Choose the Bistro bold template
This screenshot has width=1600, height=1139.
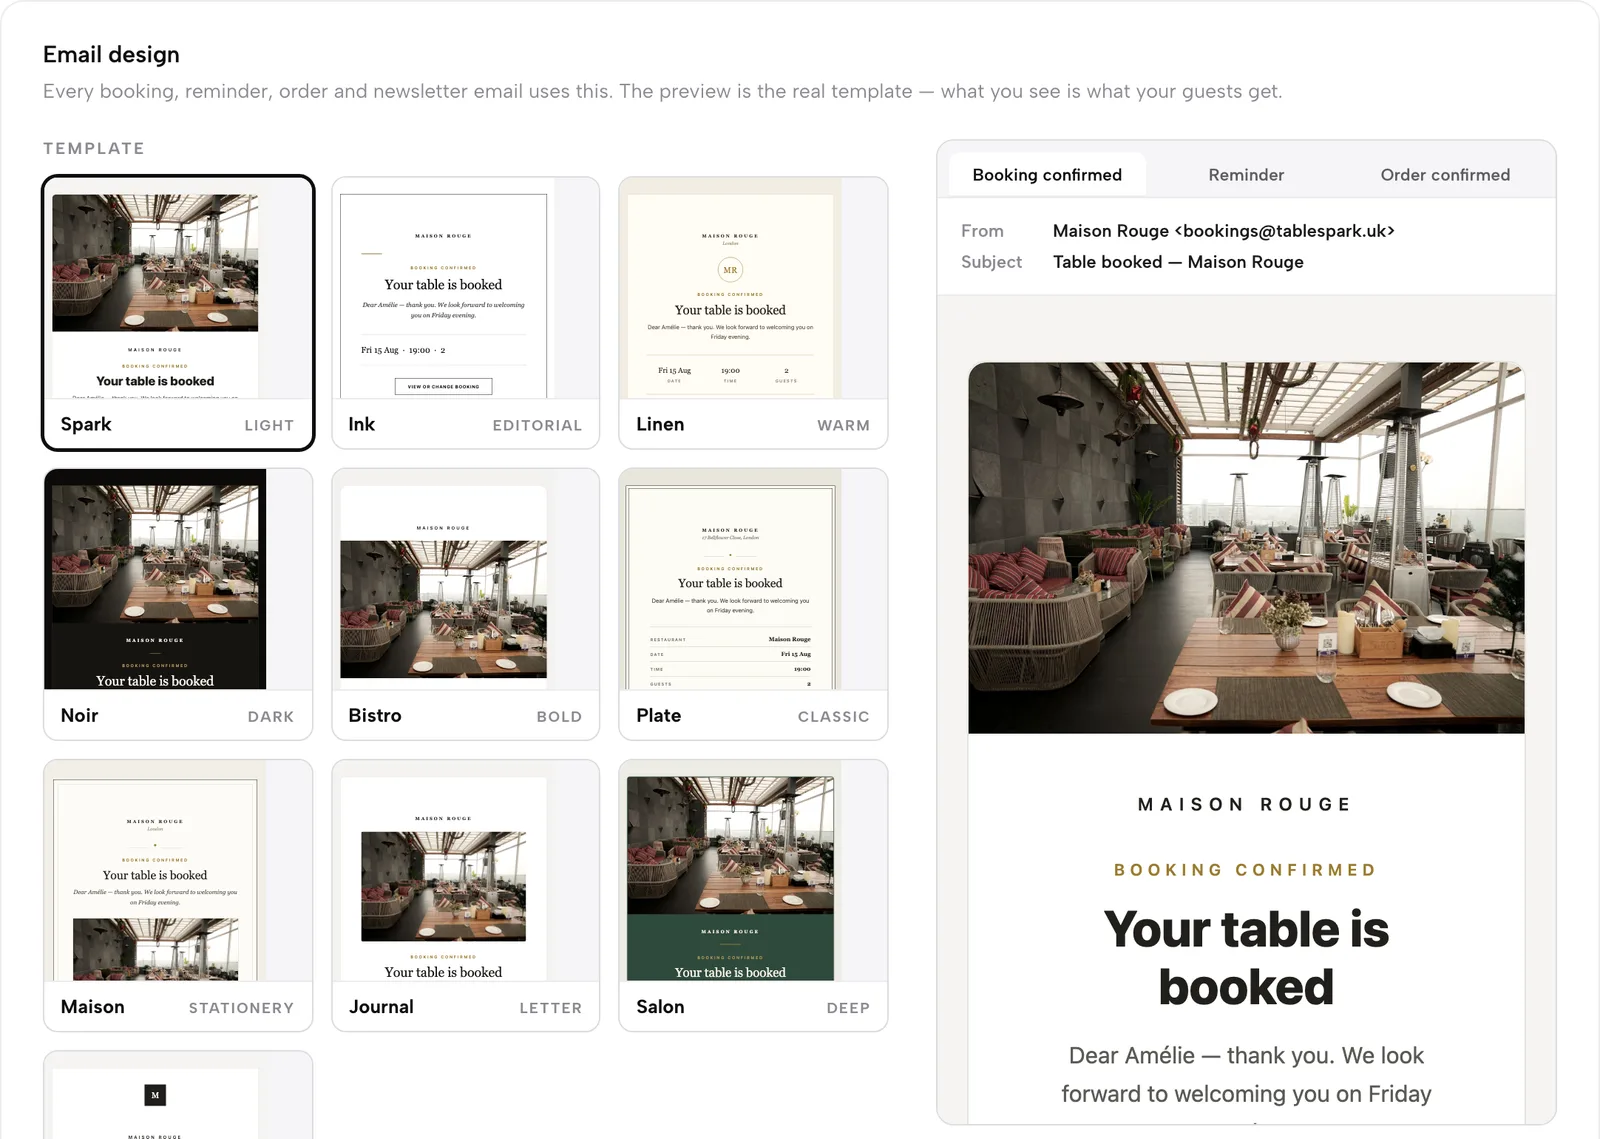(466, 604)
